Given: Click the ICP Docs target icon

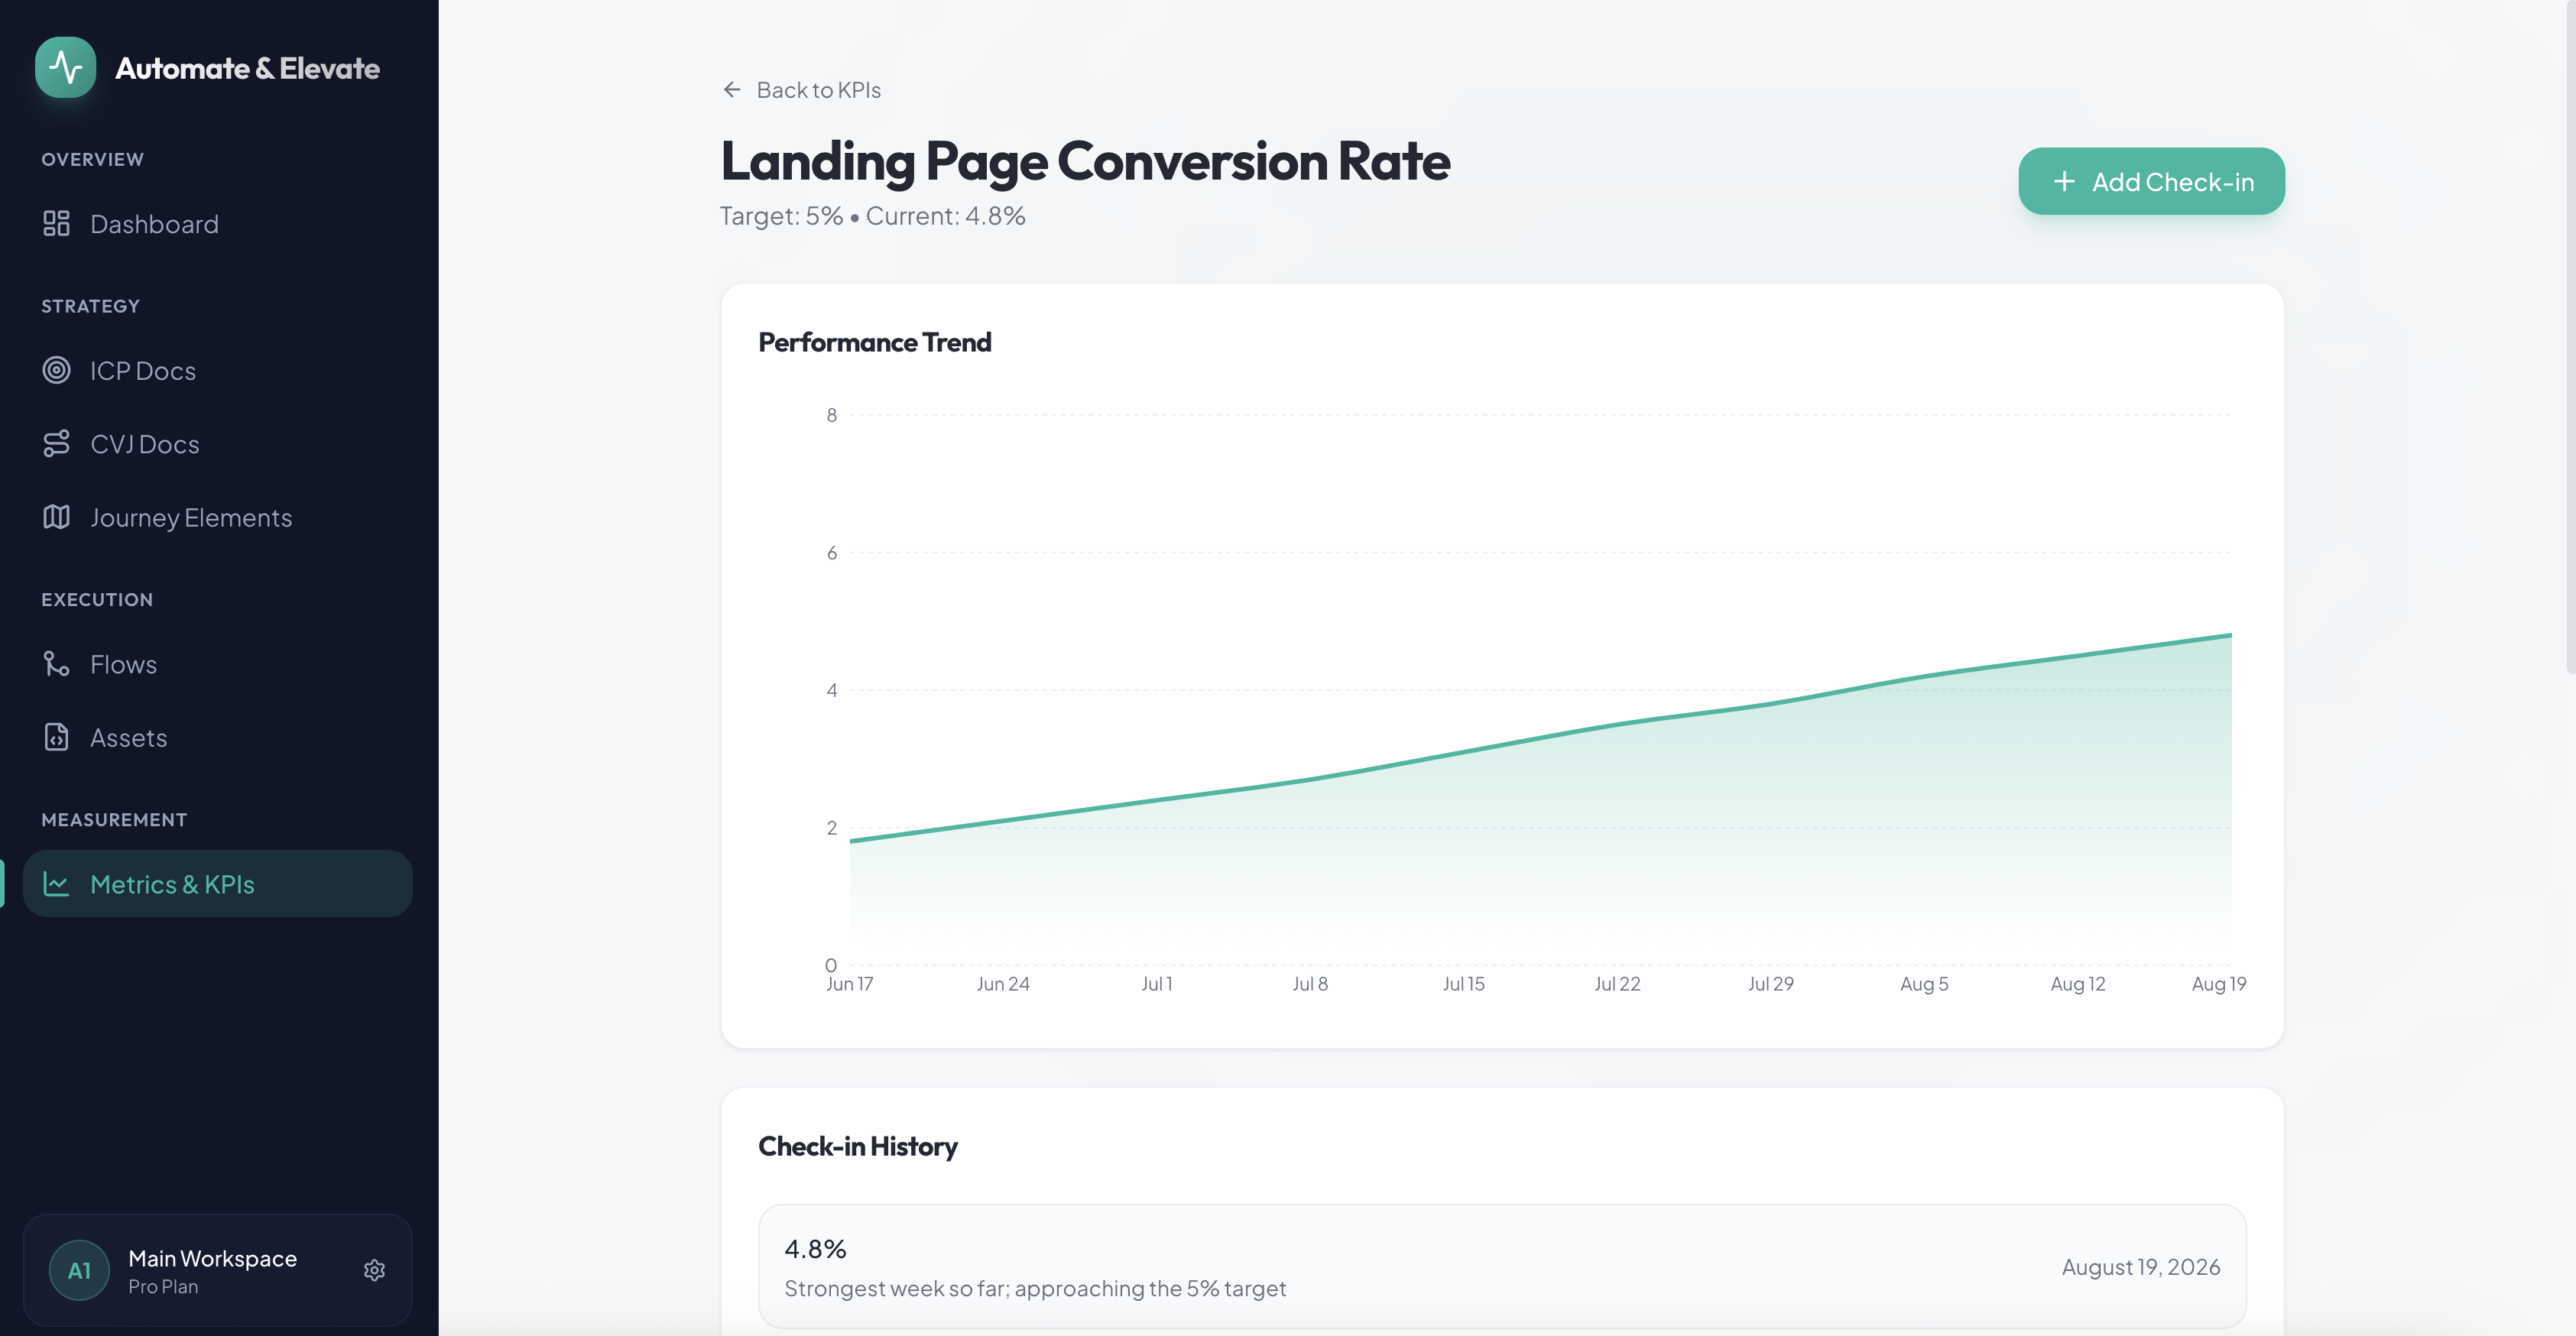Looking at the screenshot, I should tap(56, 370).
